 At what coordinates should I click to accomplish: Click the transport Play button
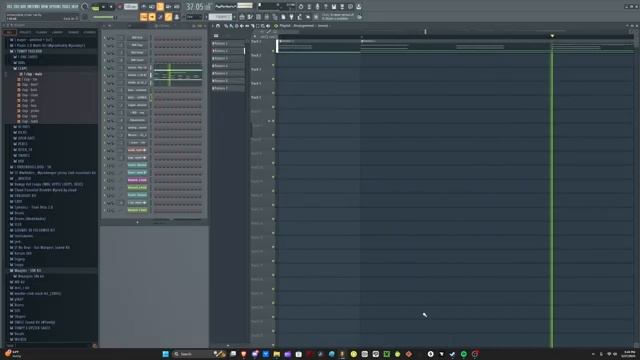[x=103, y=7]
